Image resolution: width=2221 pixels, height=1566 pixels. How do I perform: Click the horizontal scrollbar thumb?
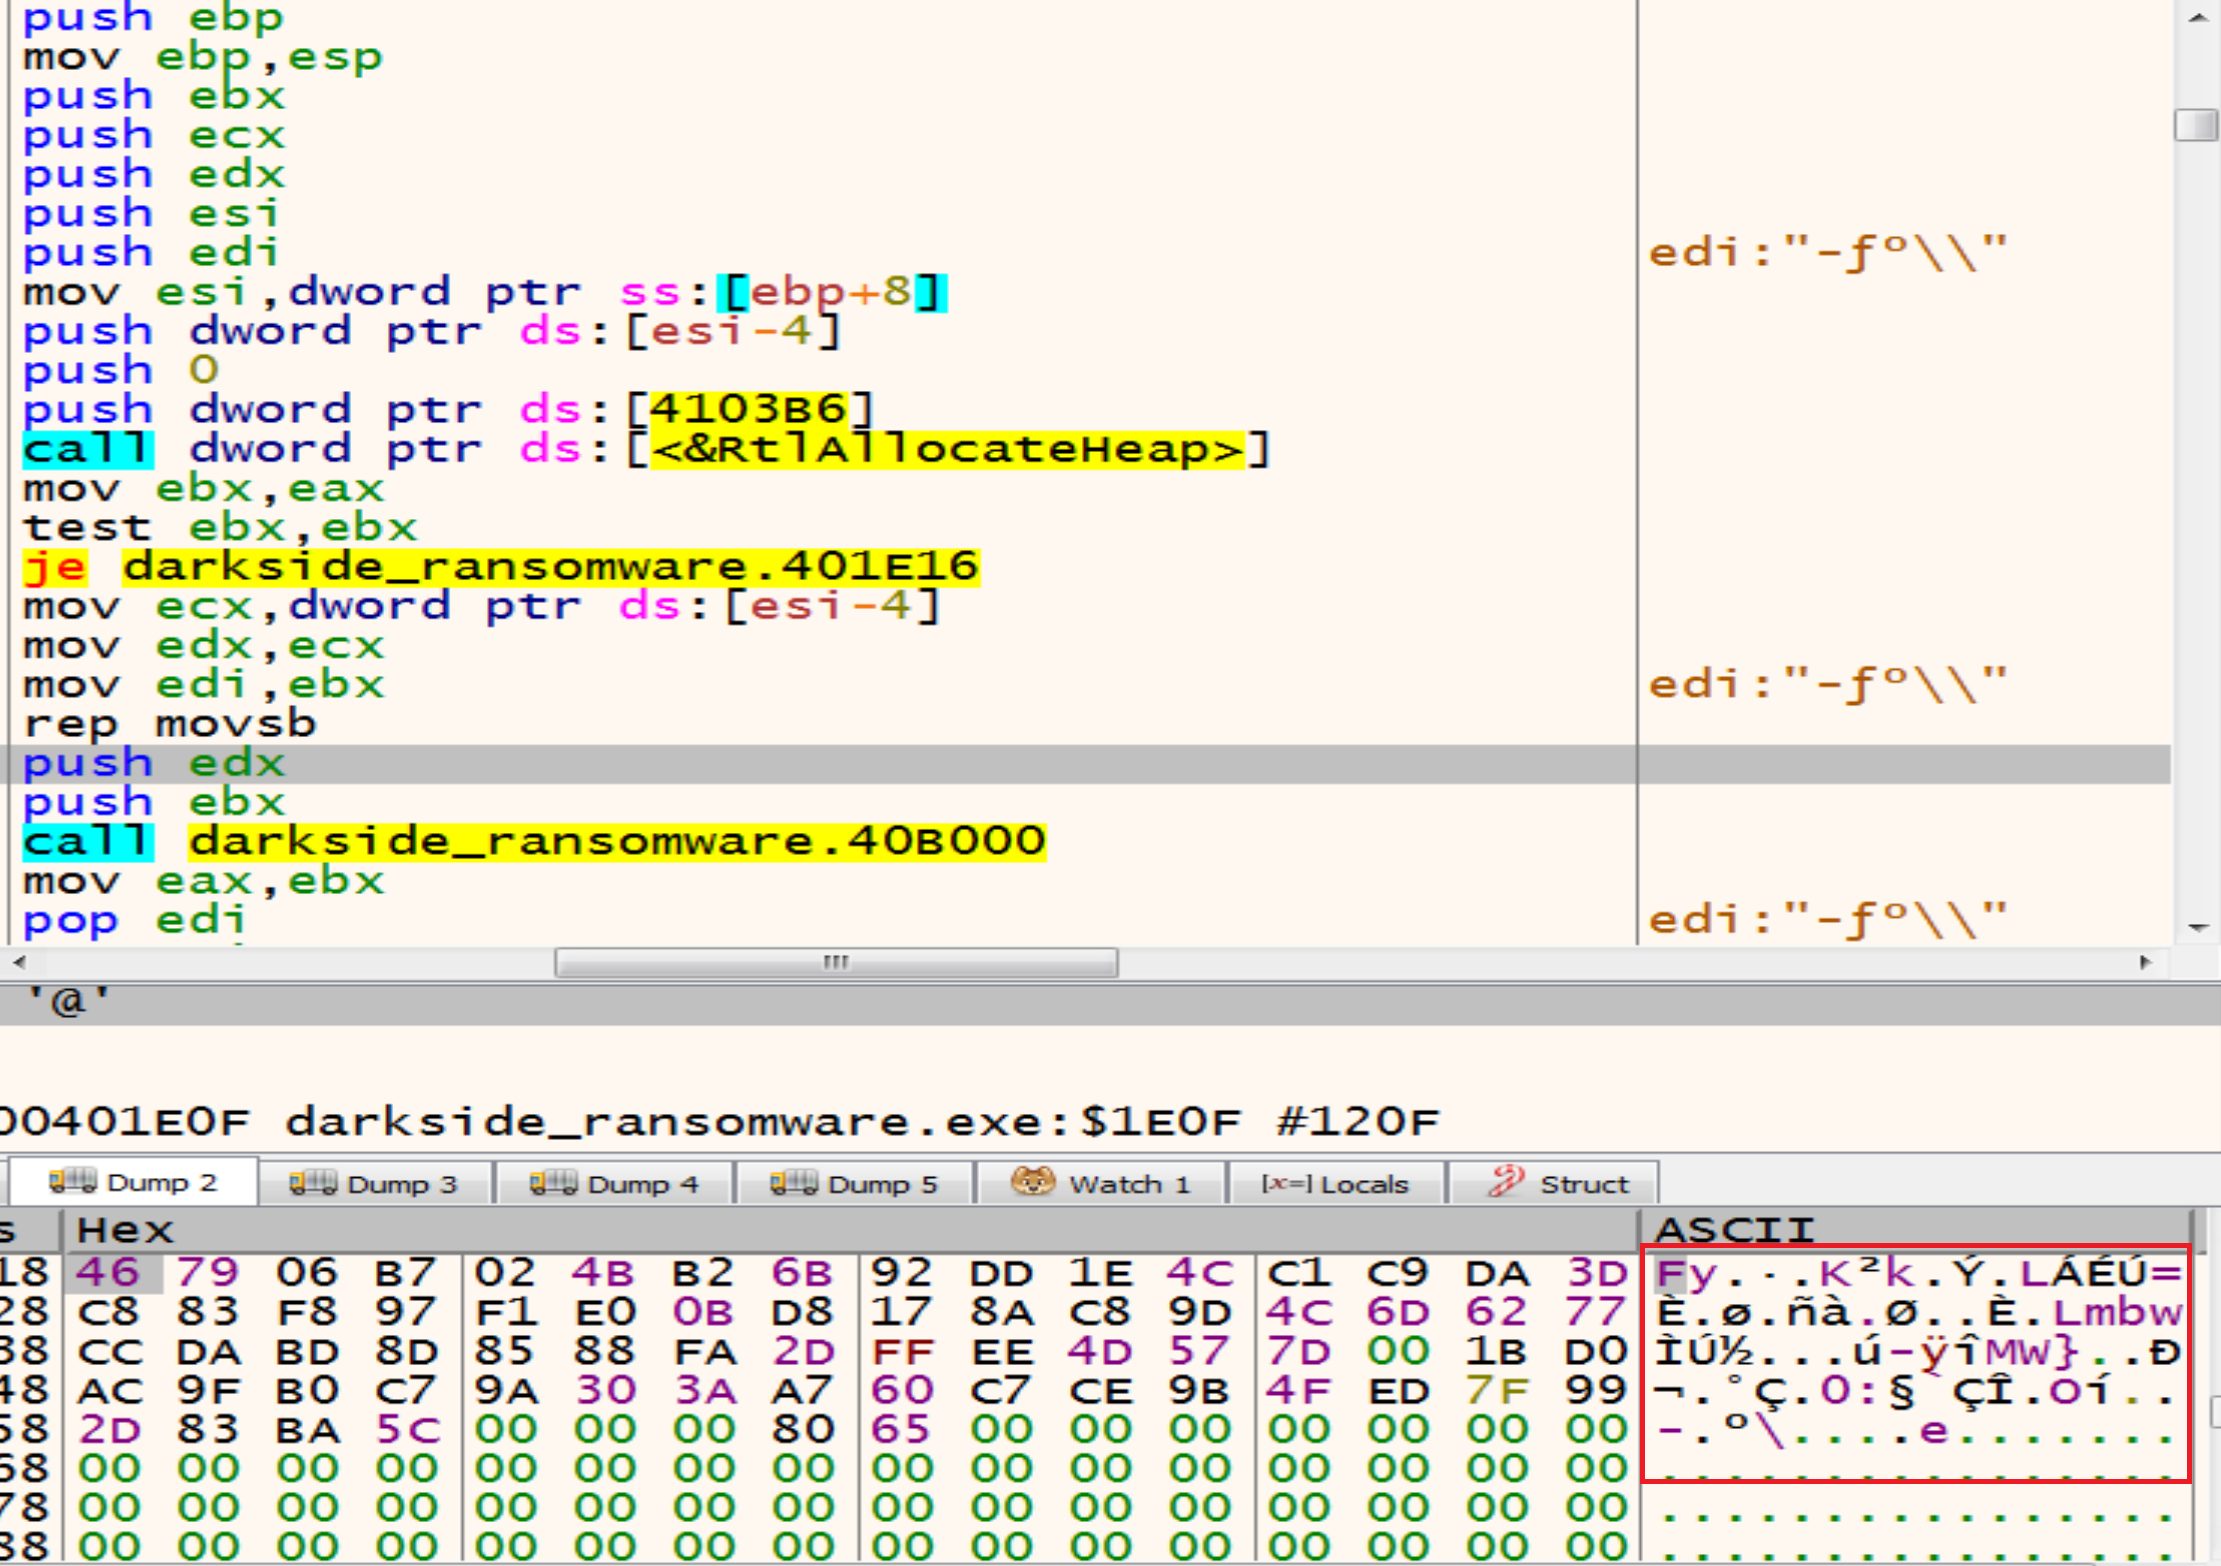click(x=836, y=962)
